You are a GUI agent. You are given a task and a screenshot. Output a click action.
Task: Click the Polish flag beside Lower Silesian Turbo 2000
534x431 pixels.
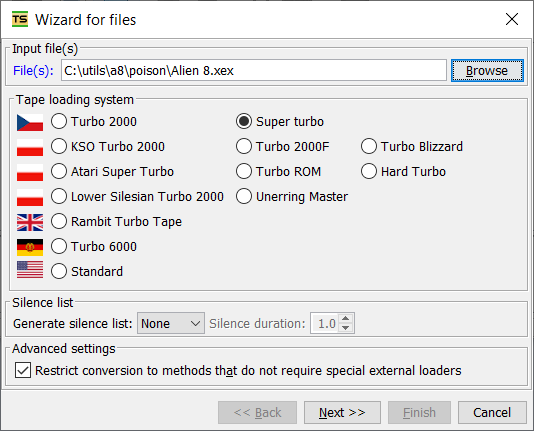(x=30, y=197)
